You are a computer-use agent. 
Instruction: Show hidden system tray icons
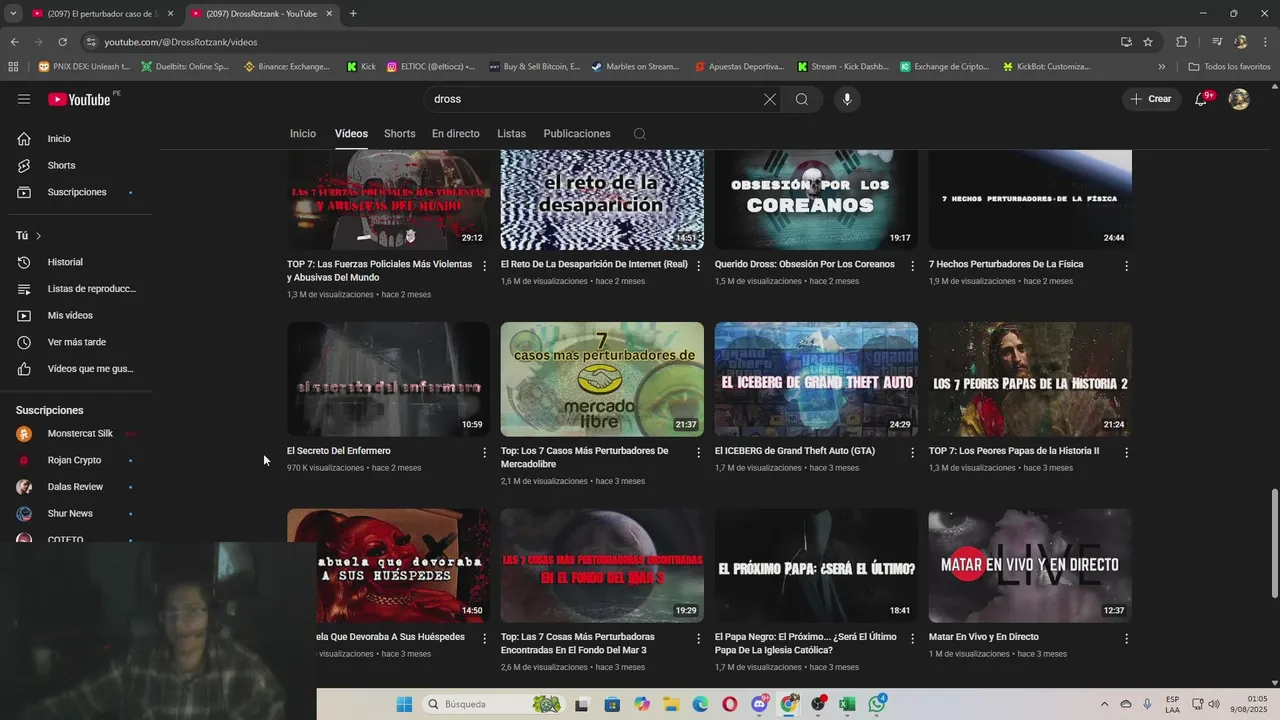coord(1104,704)
